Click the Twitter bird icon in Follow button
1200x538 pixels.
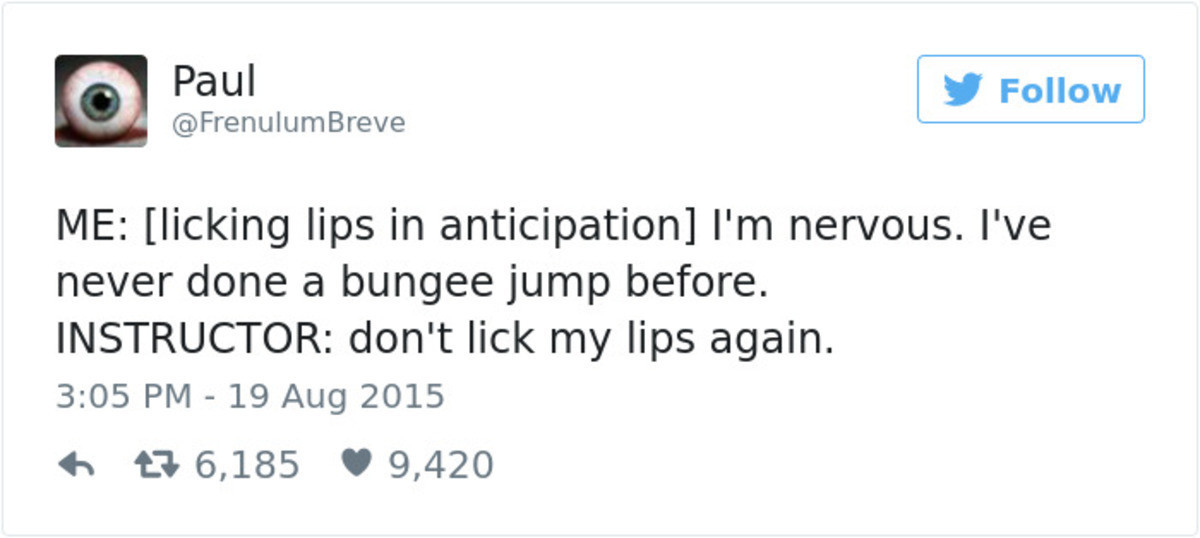(963, 90)
